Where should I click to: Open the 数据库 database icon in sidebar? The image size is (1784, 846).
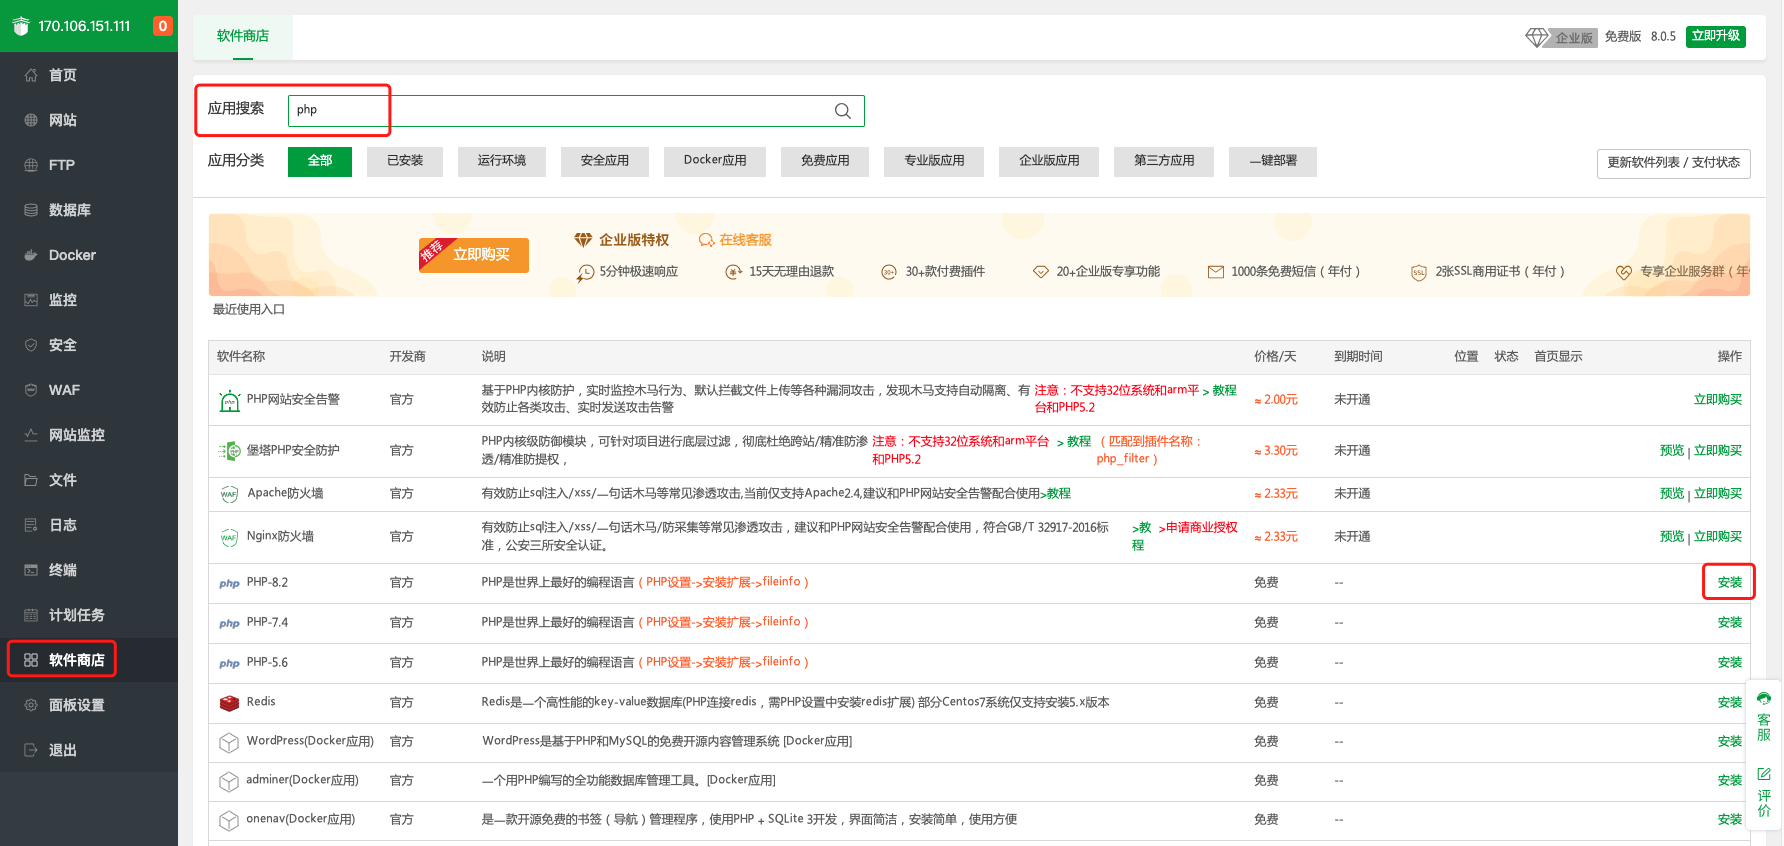(x=31, y=210)
